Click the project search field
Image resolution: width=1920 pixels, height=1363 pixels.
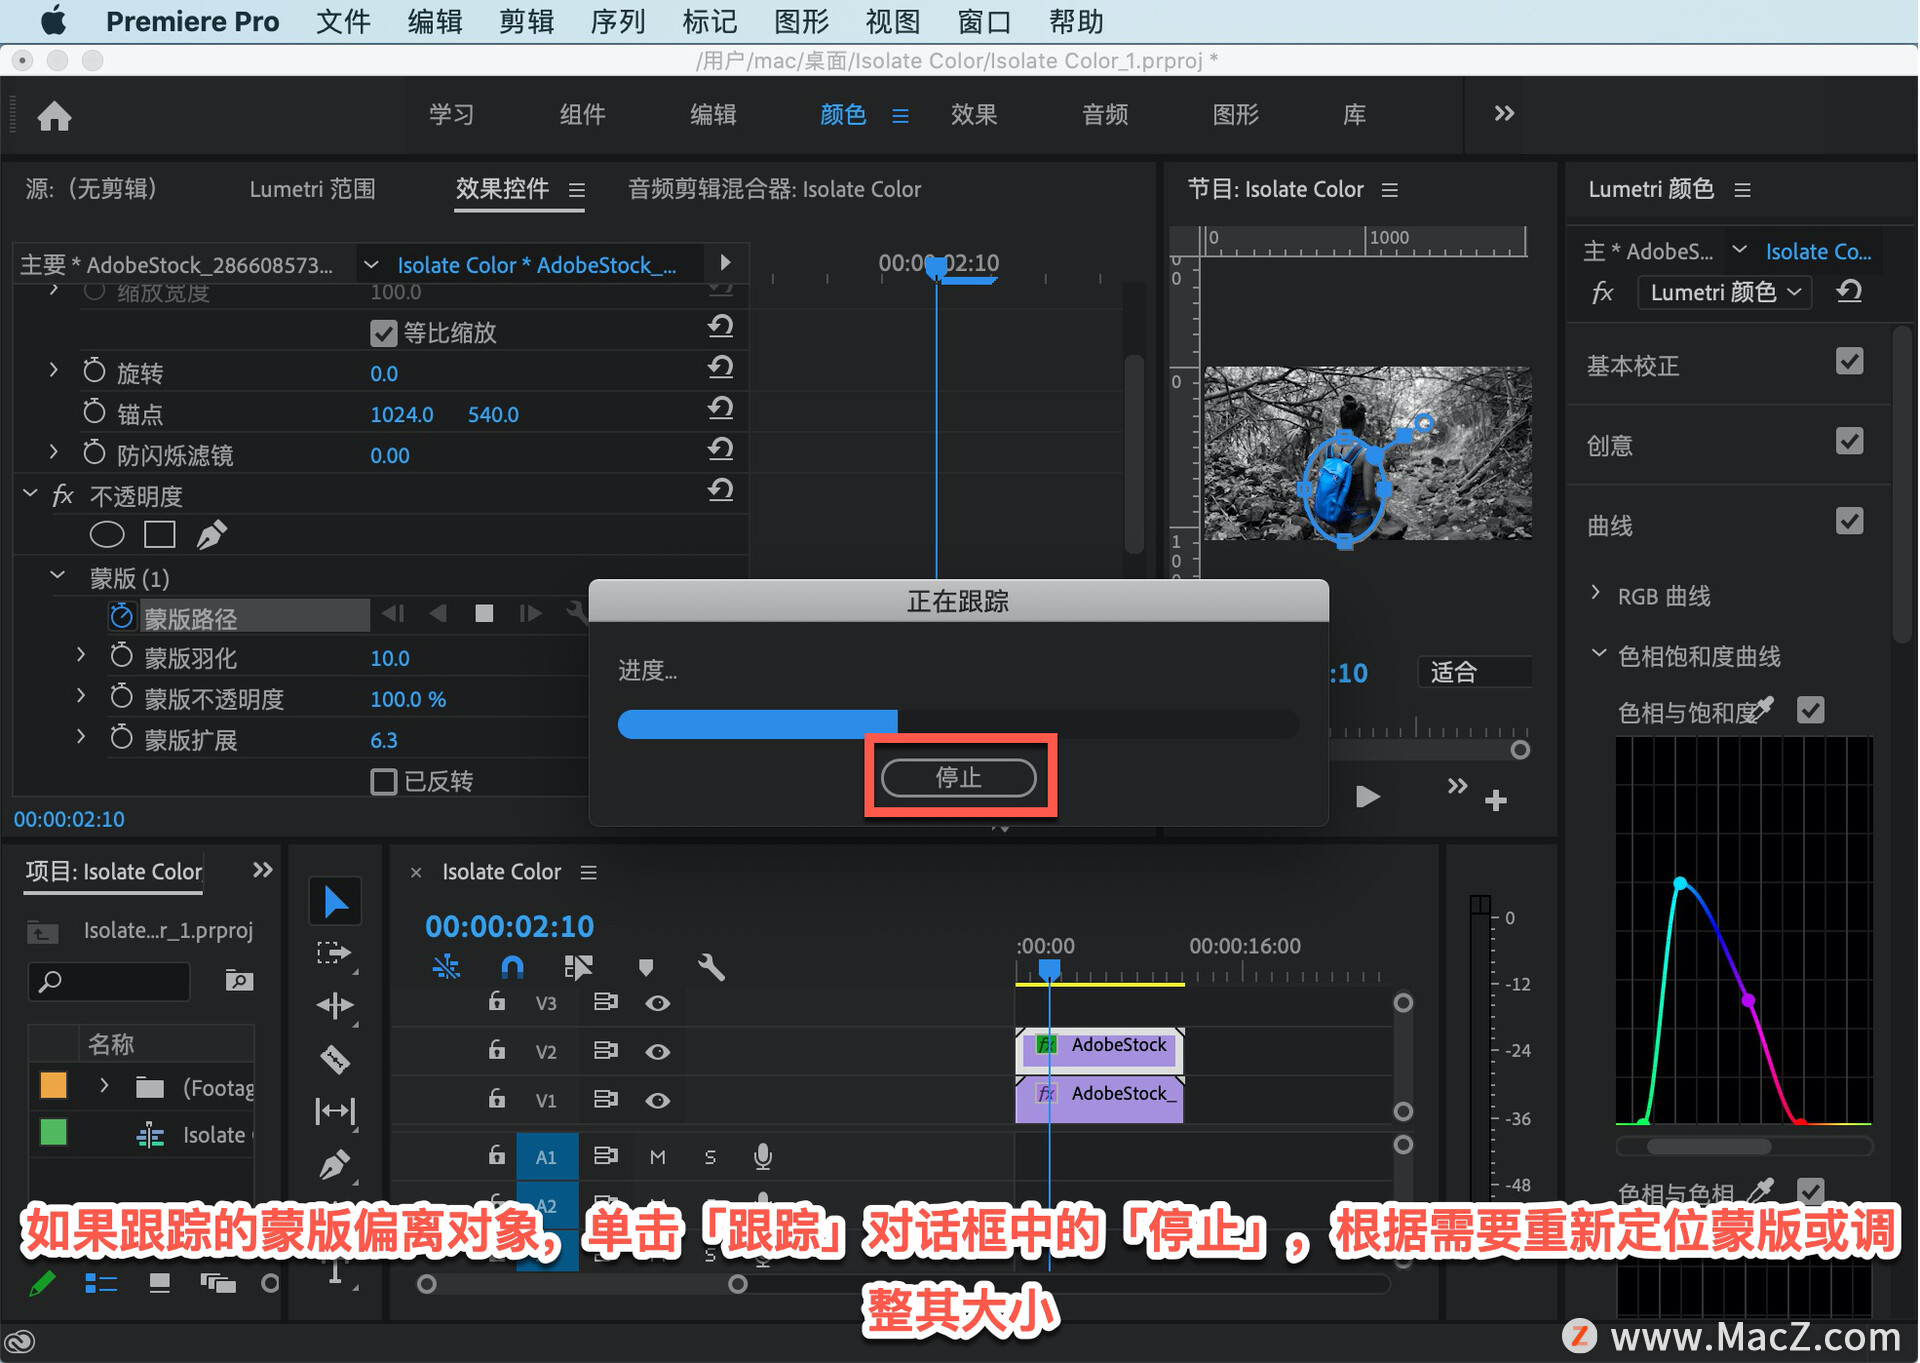click(x=110, y=982)
